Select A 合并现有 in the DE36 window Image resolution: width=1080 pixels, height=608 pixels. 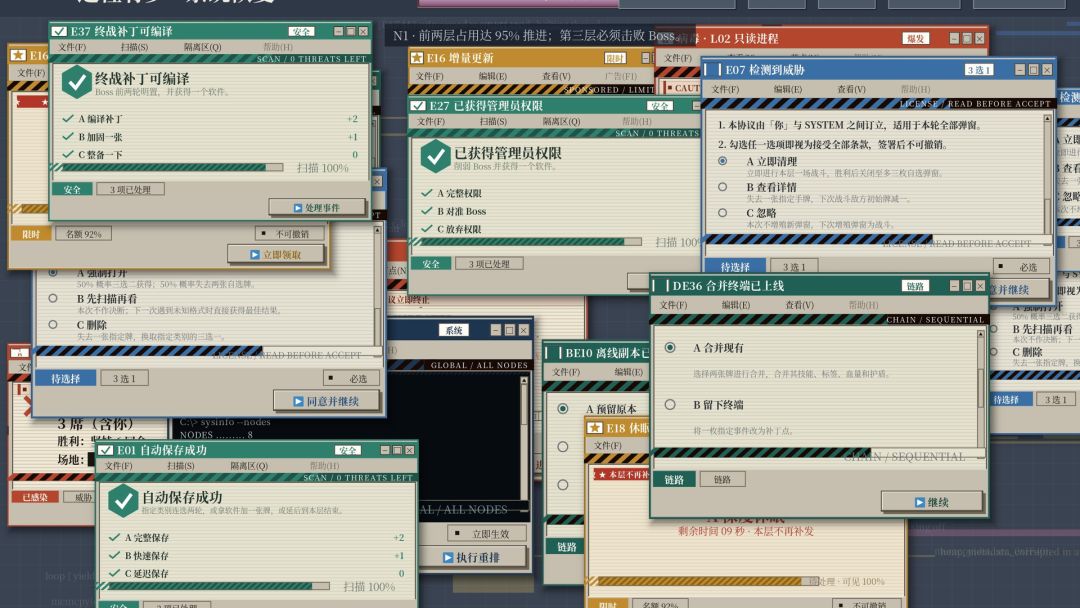coord(670,348)
